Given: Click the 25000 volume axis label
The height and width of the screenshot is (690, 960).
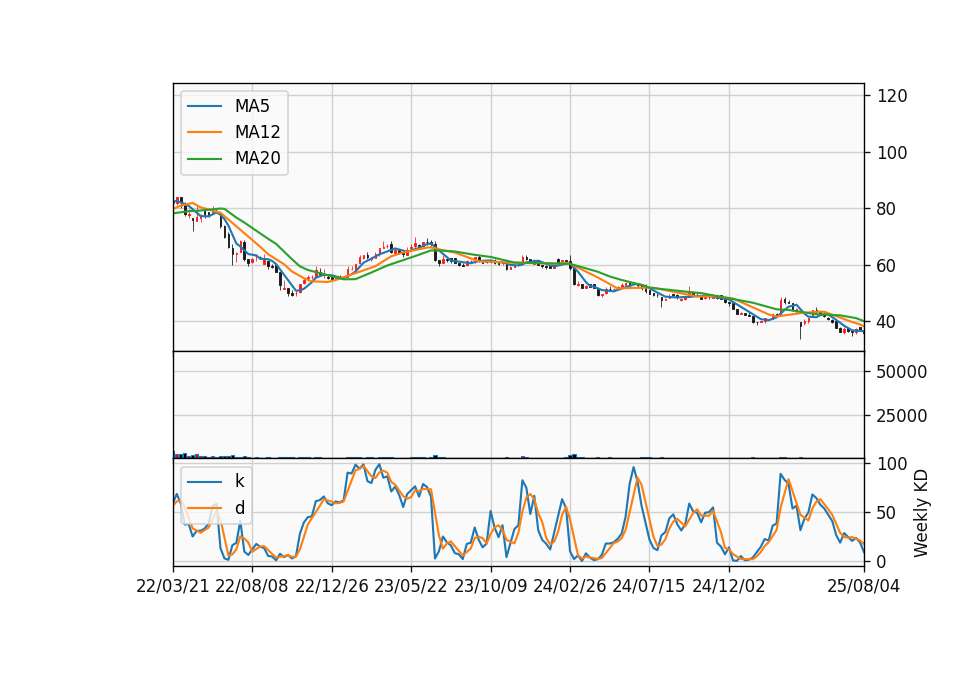Looking at the screenshot, I should tap(902, 416).
